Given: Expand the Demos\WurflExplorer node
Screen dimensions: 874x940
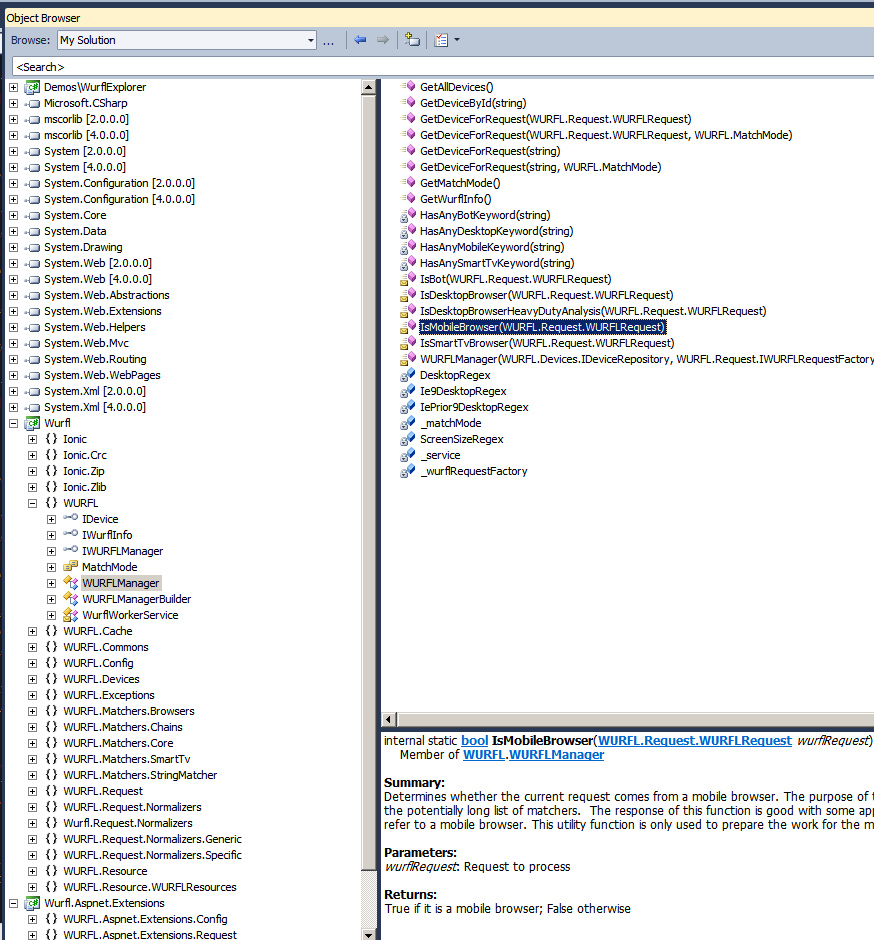Looking at the screenshot, I should click(13, 88).
